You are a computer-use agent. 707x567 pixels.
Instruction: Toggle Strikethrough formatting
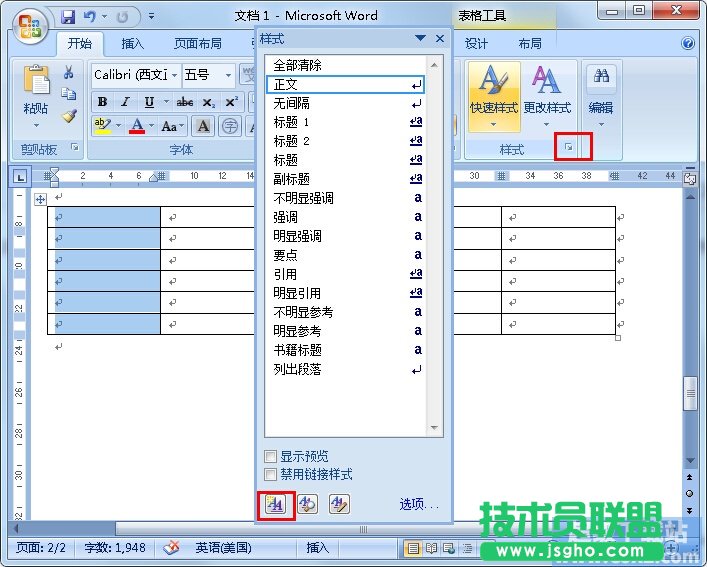click(185, 102)
